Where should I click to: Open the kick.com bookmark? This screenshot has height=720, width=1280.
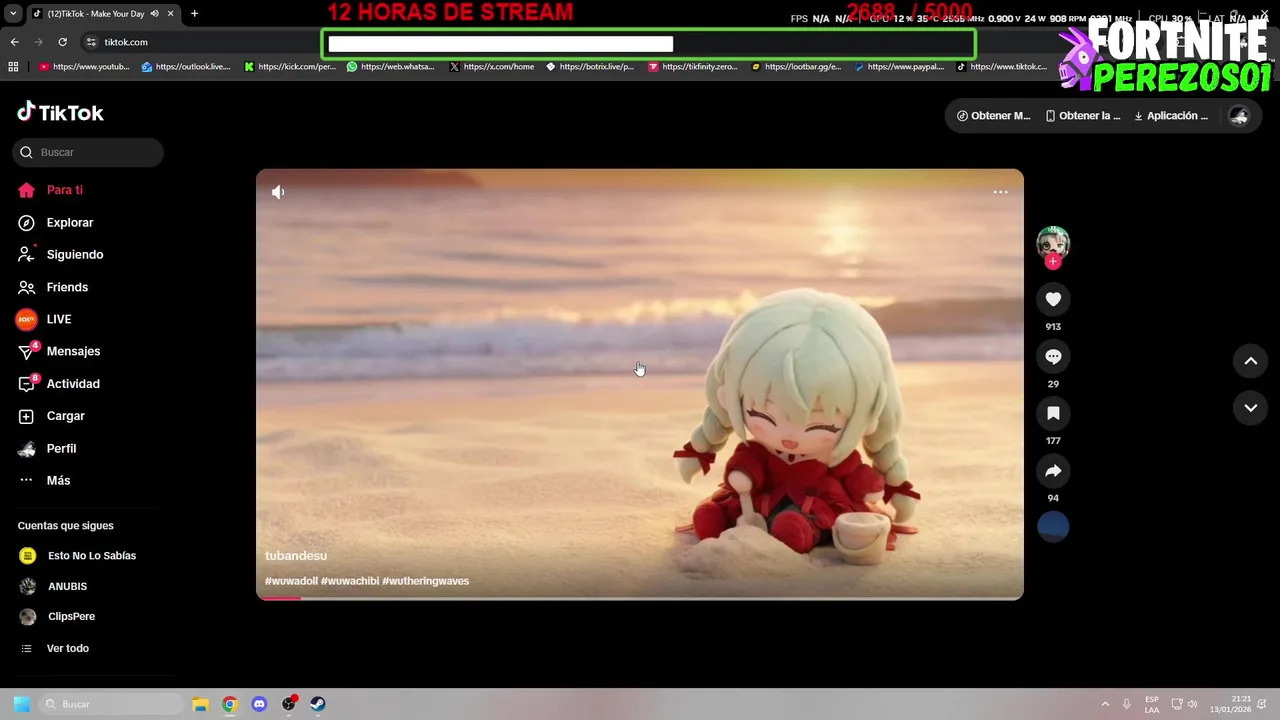(x=290, y=67)
